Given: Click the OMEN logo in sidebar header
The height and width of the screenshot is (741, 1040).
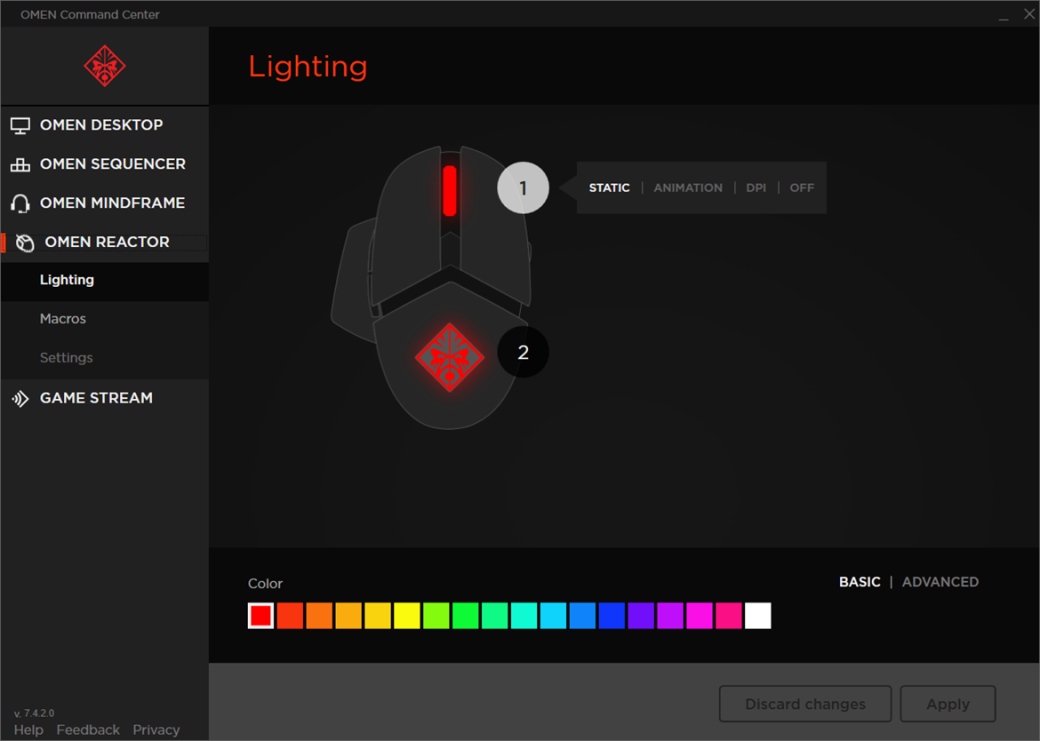Looking at the screenshot, I should tap(104, 66).
